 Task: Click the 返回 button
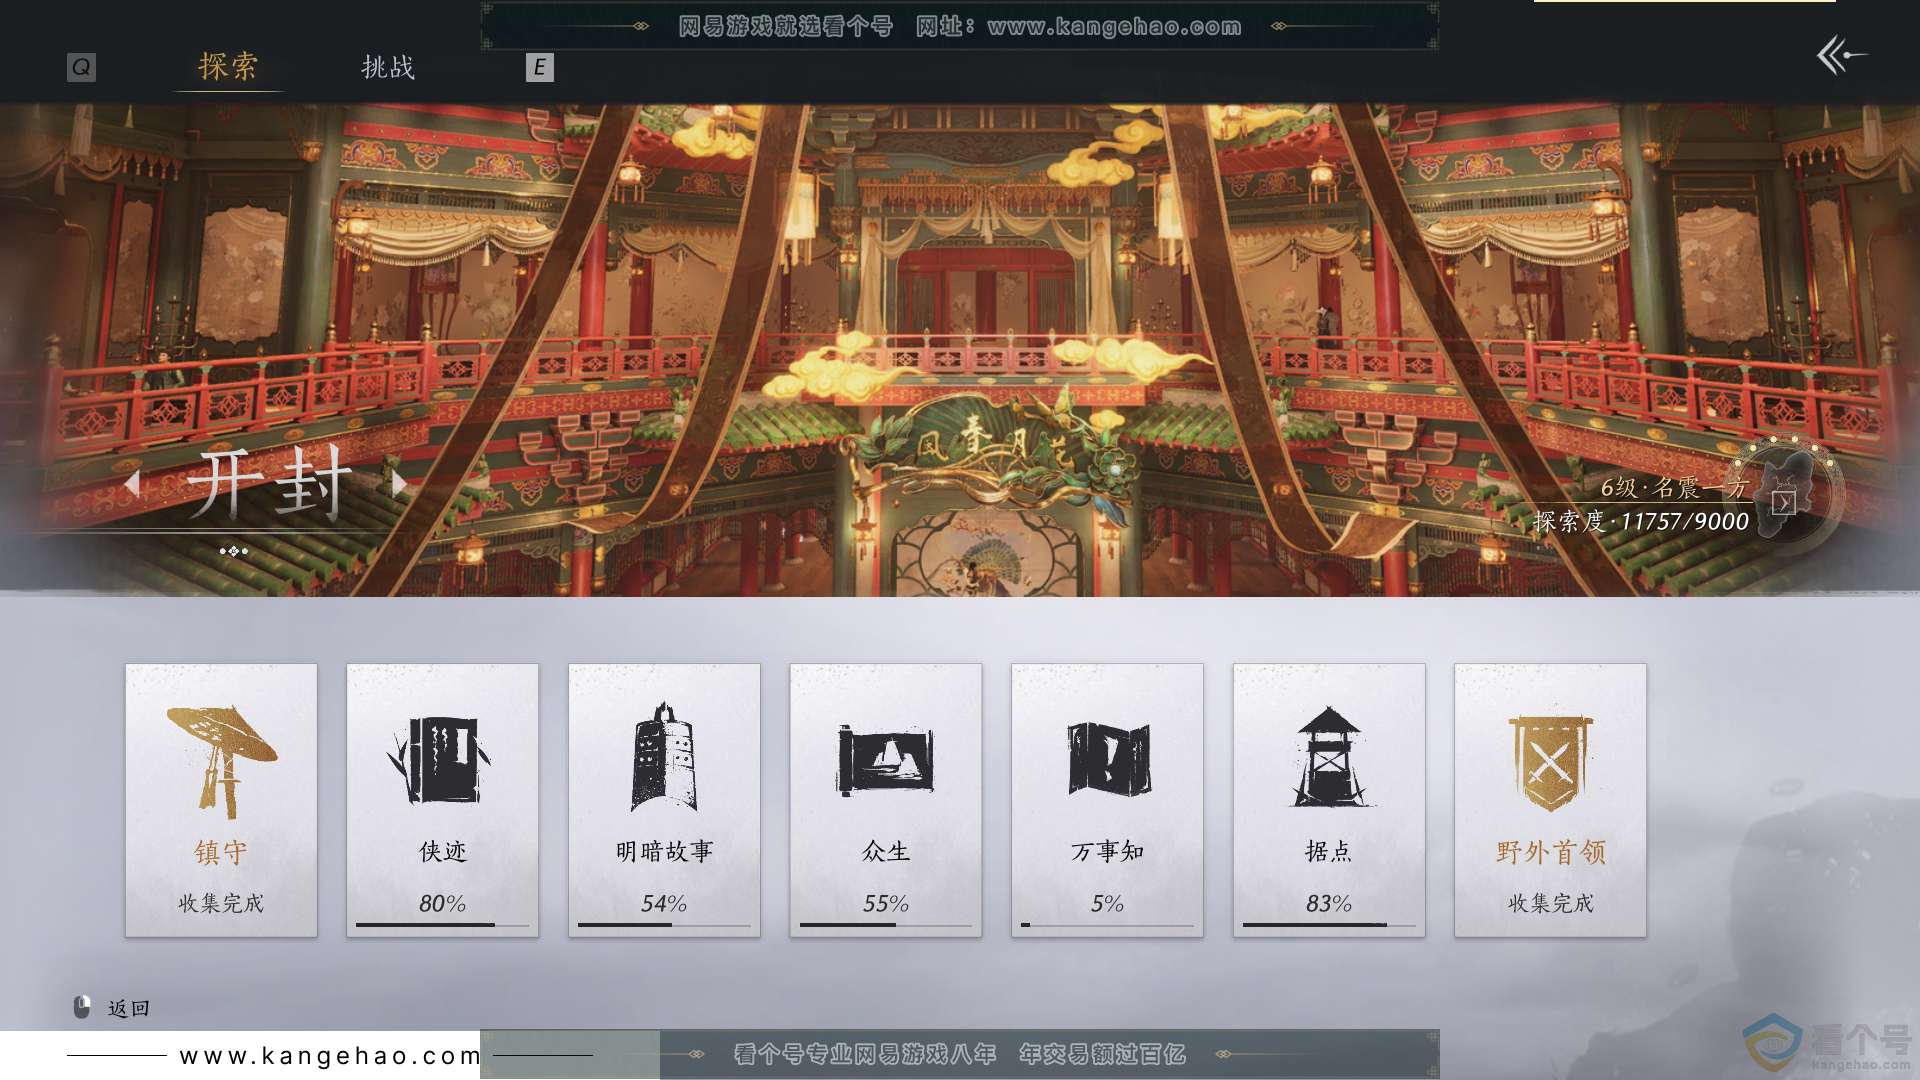pyautogui.click(x=129, y=1008)
